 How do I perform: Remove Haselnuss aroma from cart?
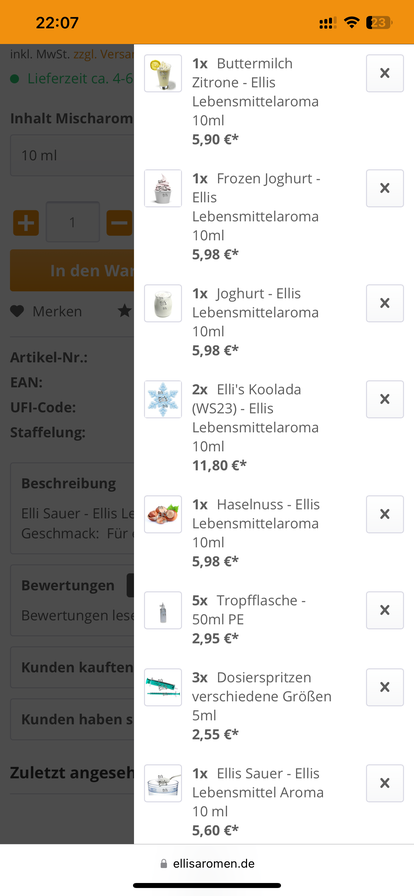pyautogui.click(x=385, y=514)
